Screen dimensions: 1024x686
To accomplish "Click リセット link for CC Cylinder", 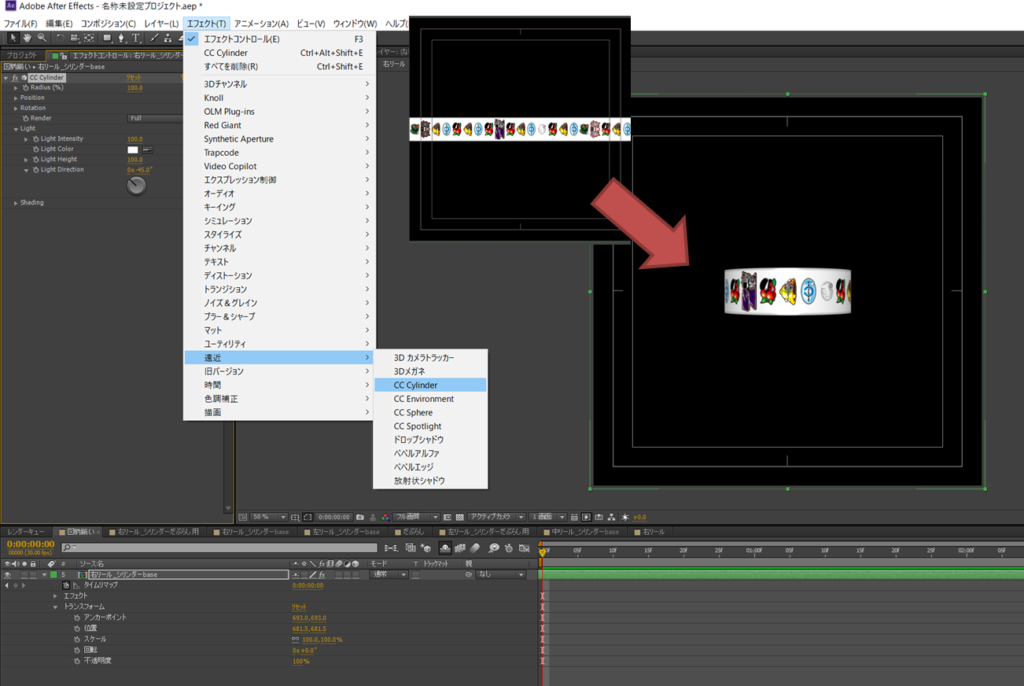I will pos(133,77).
